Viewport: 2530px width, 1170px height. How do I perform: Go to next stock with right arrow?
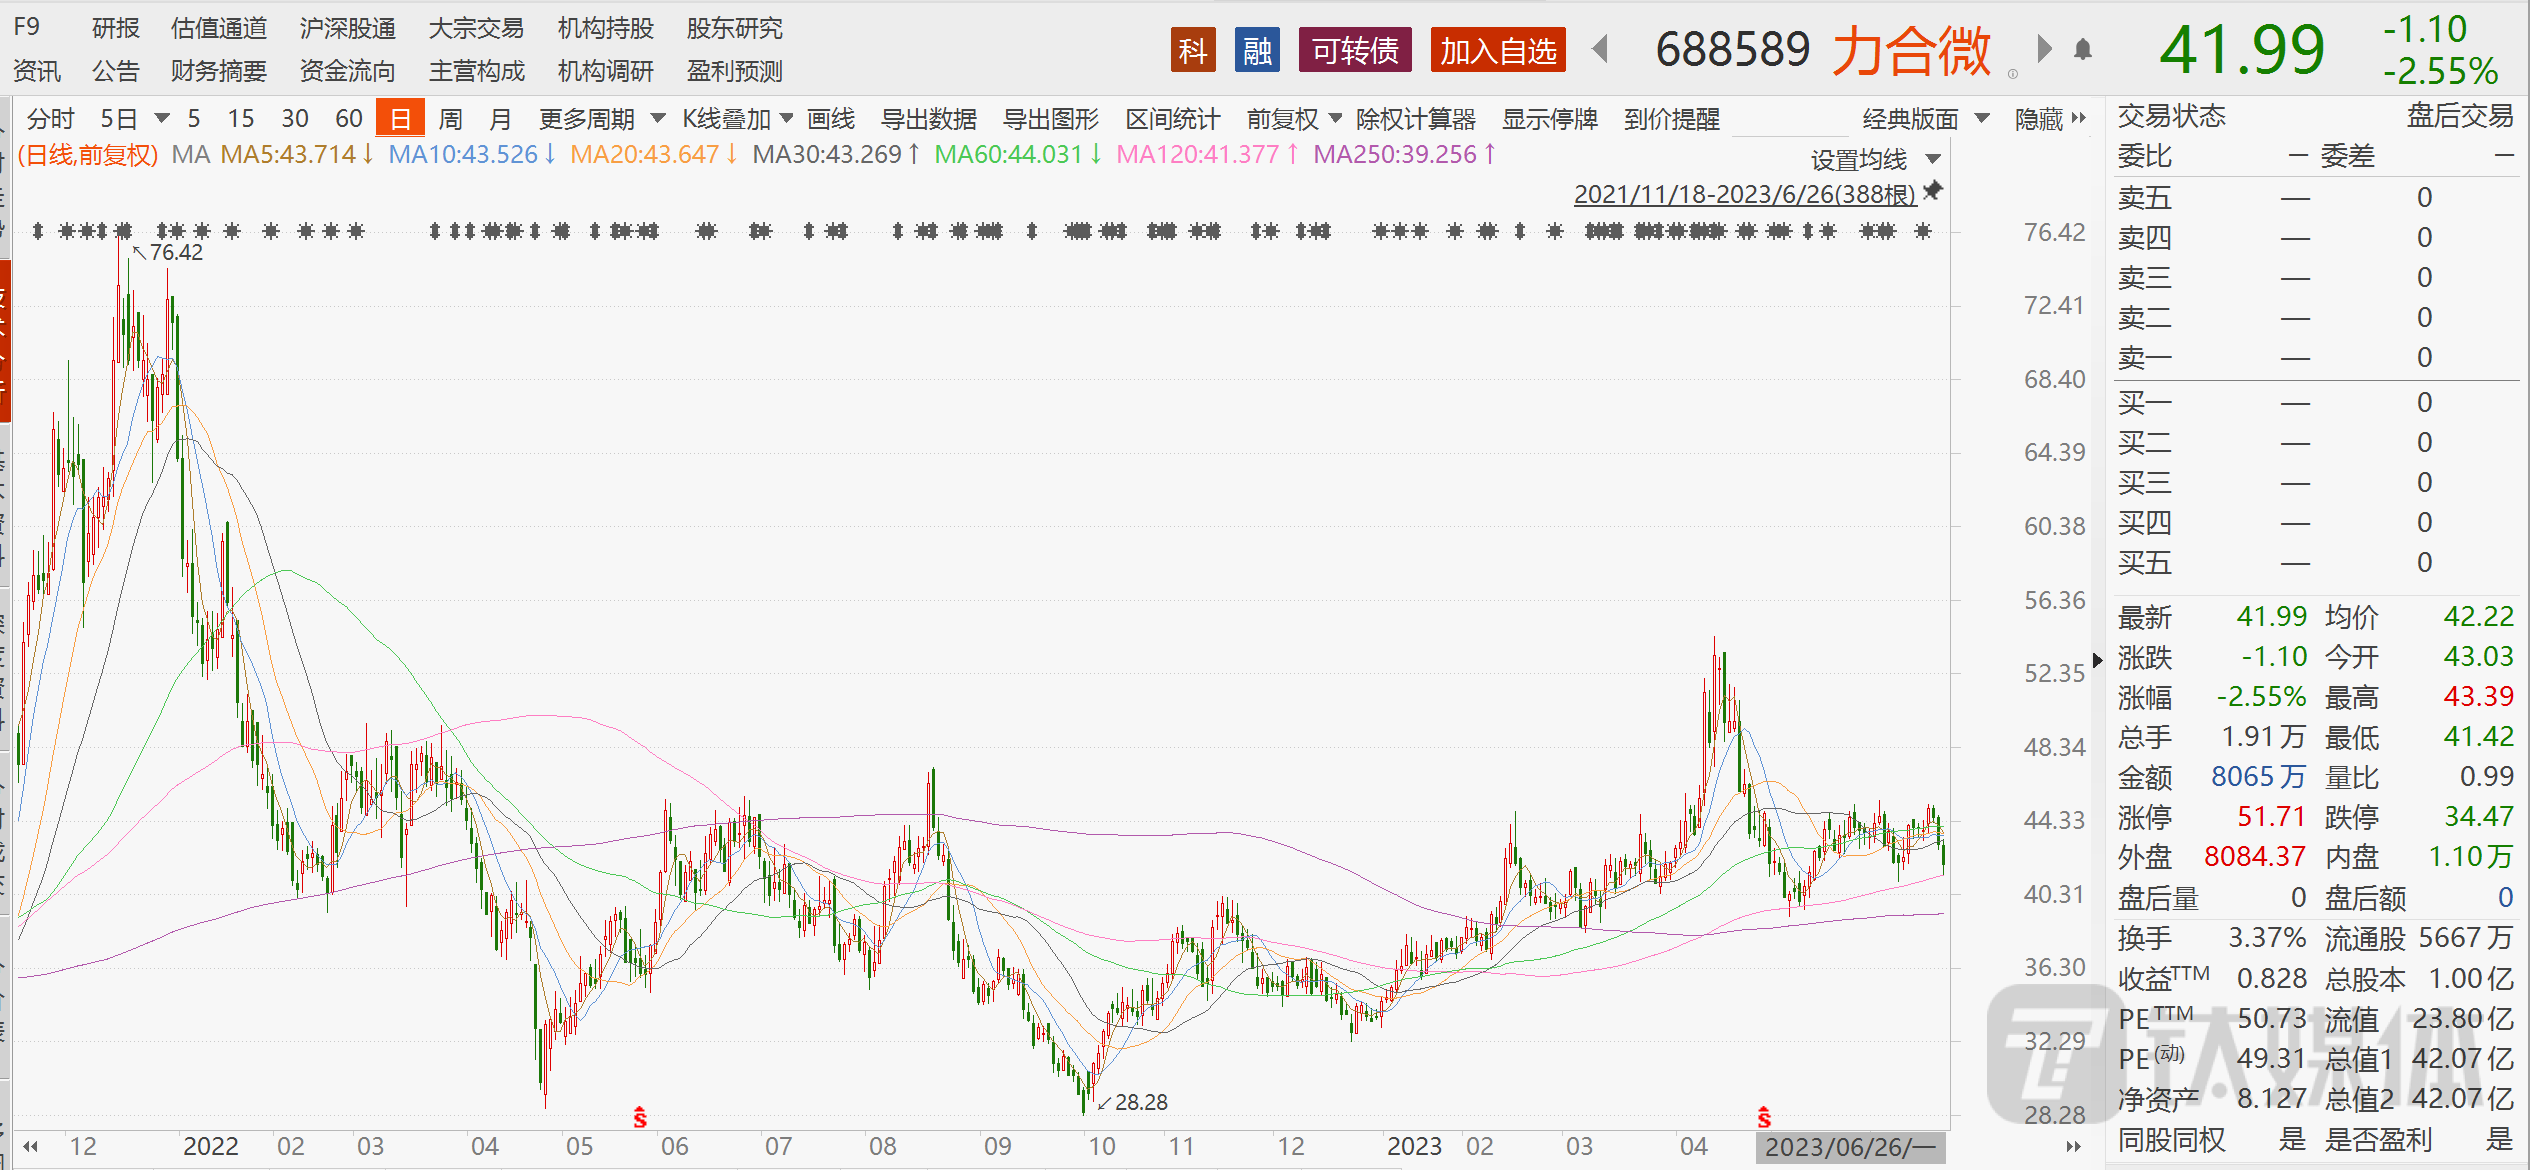coord(2044,49)
